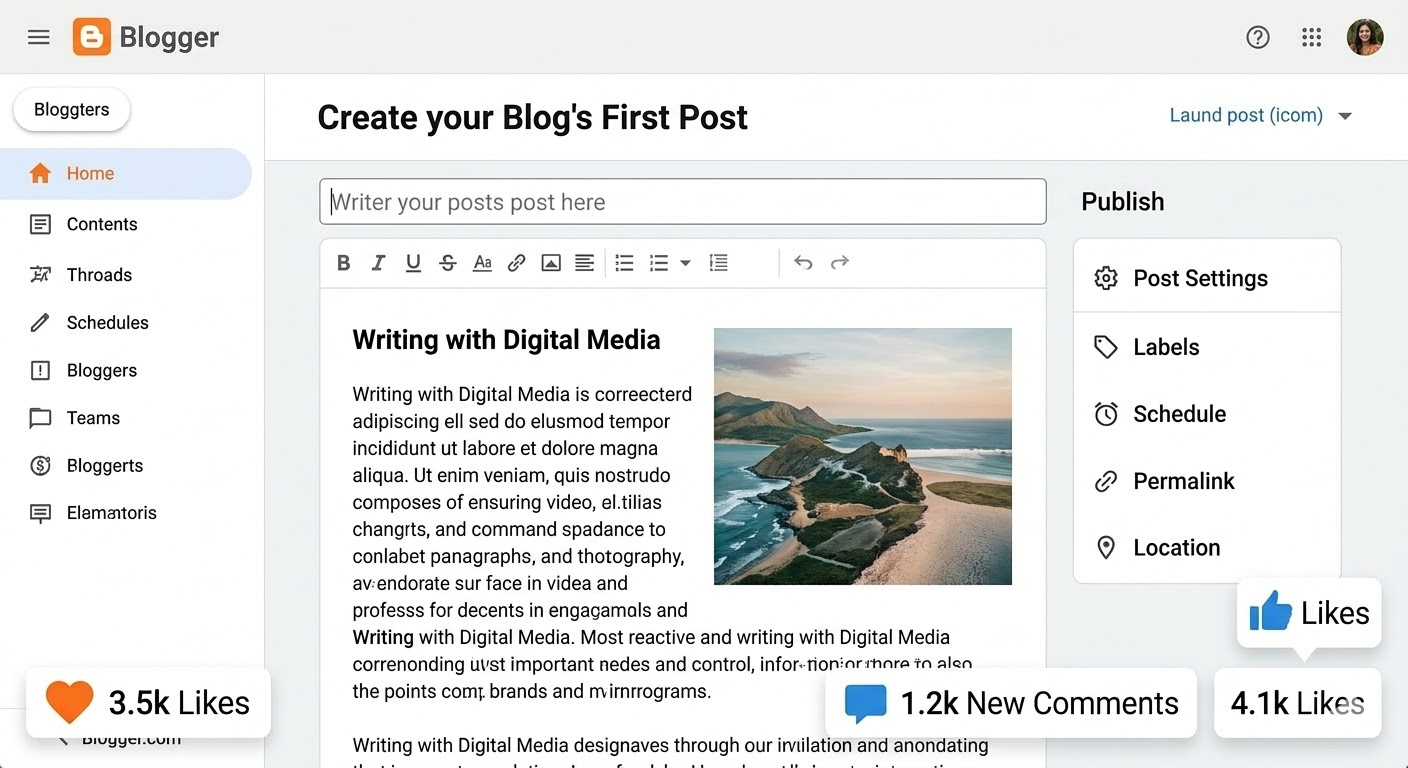Insert a link with the chain icon
The width and height of the screenshot is (1408, 768).
[x=516, y=263]
